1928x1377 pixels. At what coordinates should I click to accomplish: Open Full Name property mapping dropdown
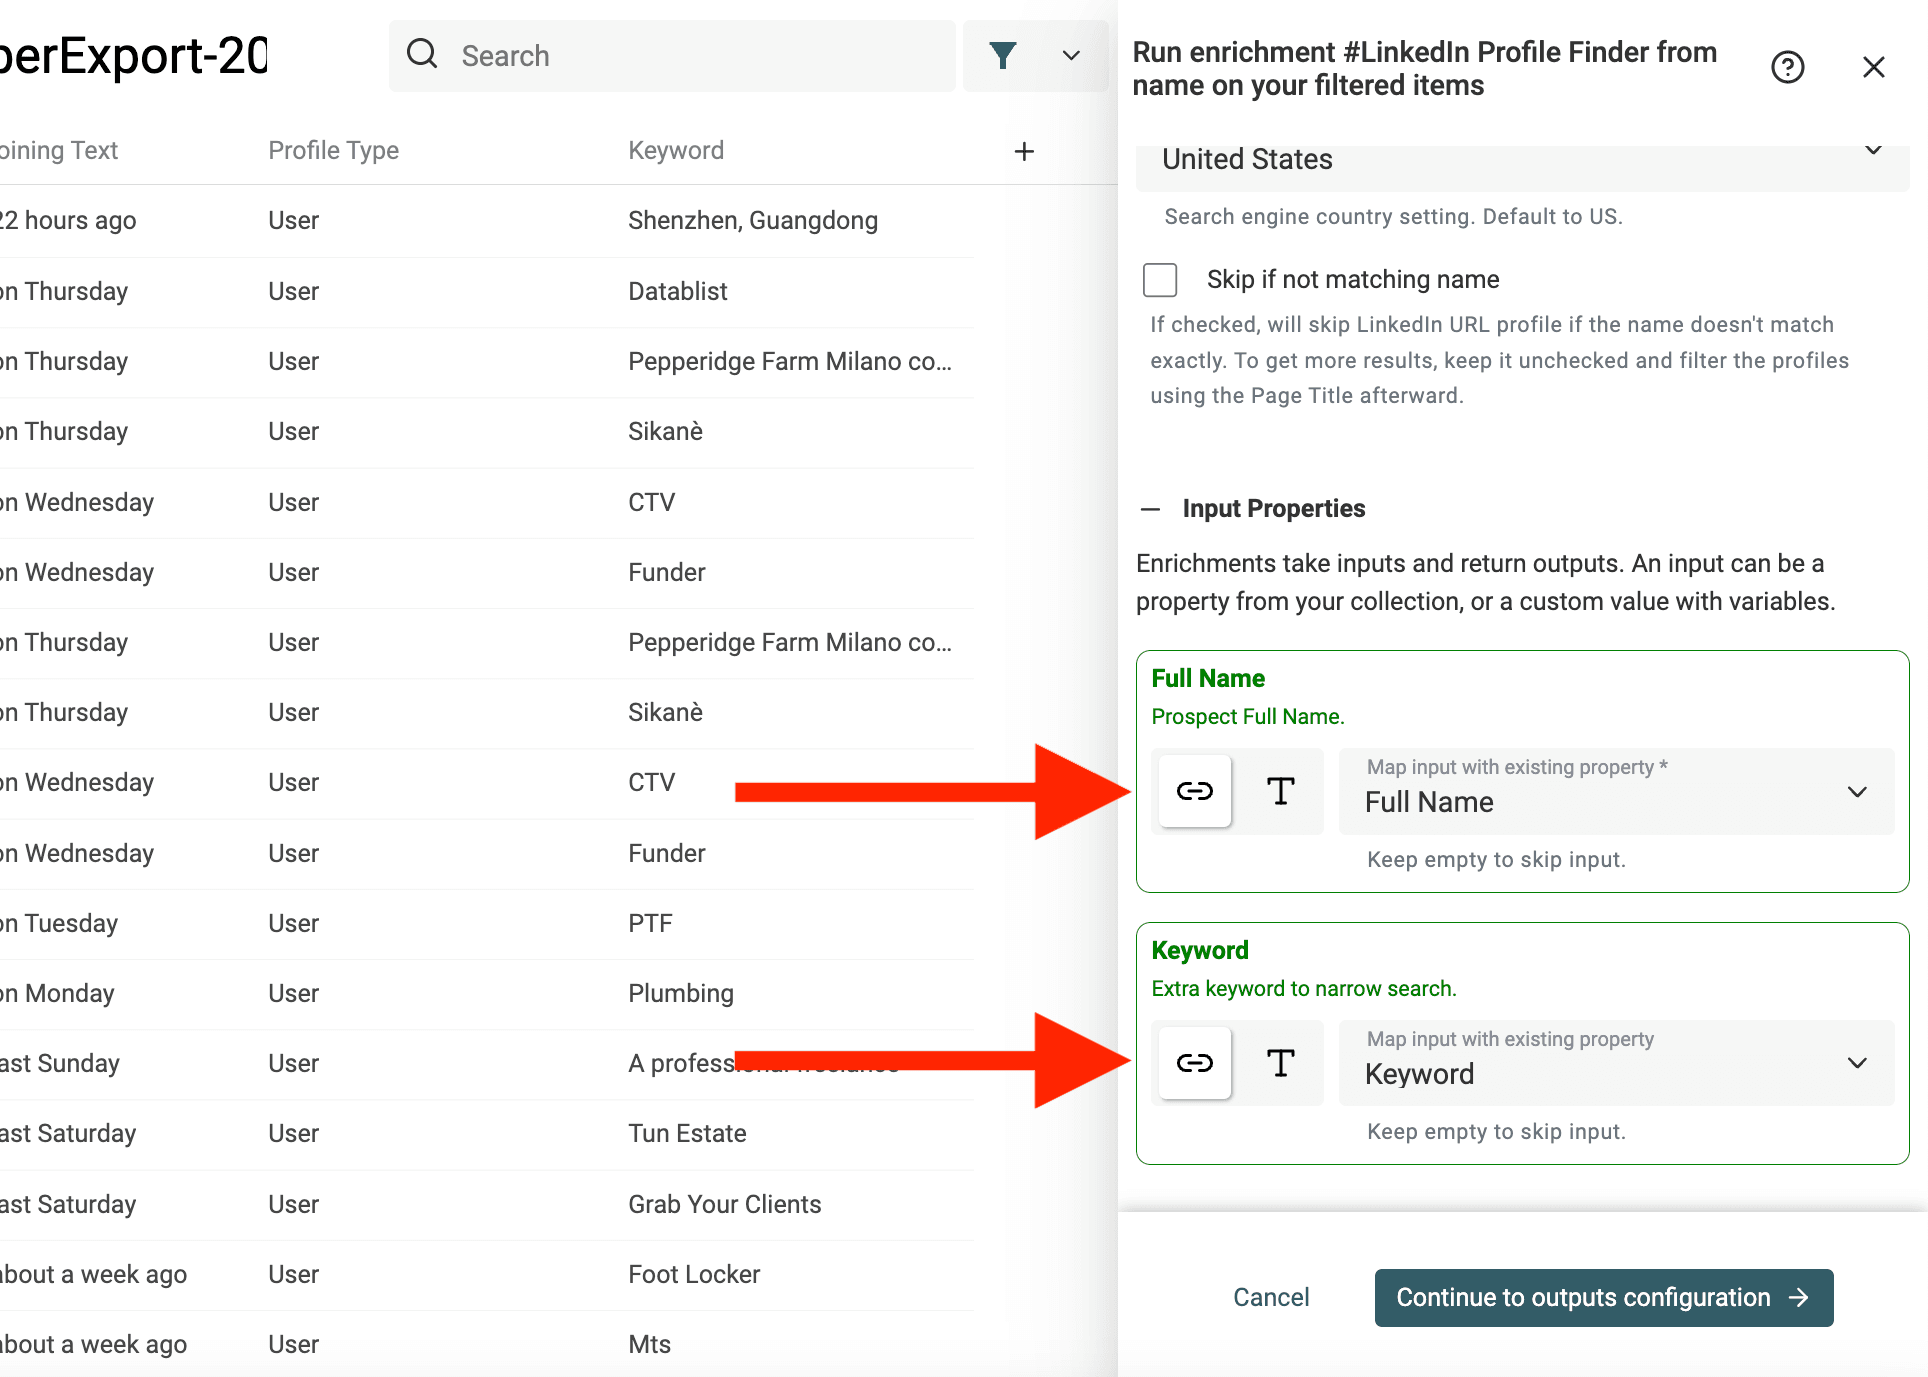[1617, 791]
